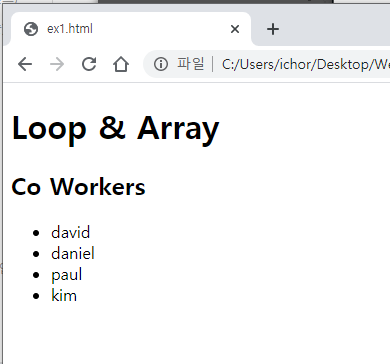The width and height of the screenshot is (390, 364).
Task: Select the 'daniel' list item
Action: pos(73,253)
